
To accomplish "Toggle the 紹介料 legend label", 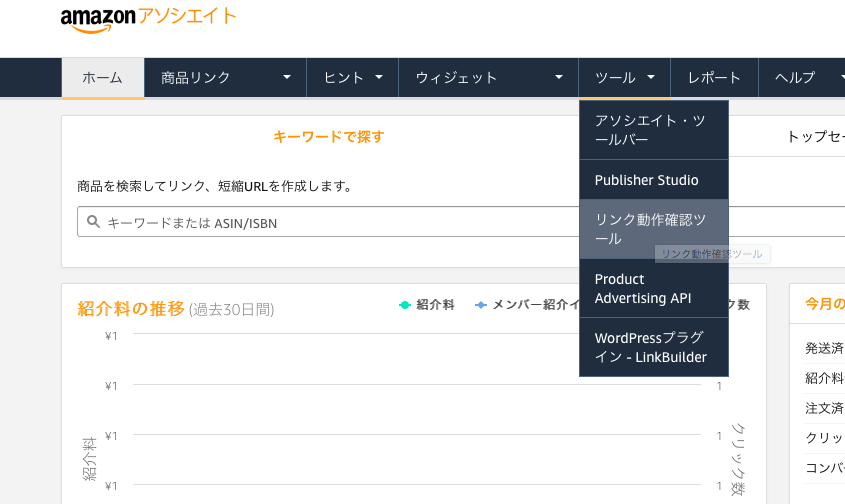I will [x=435, y=305].
